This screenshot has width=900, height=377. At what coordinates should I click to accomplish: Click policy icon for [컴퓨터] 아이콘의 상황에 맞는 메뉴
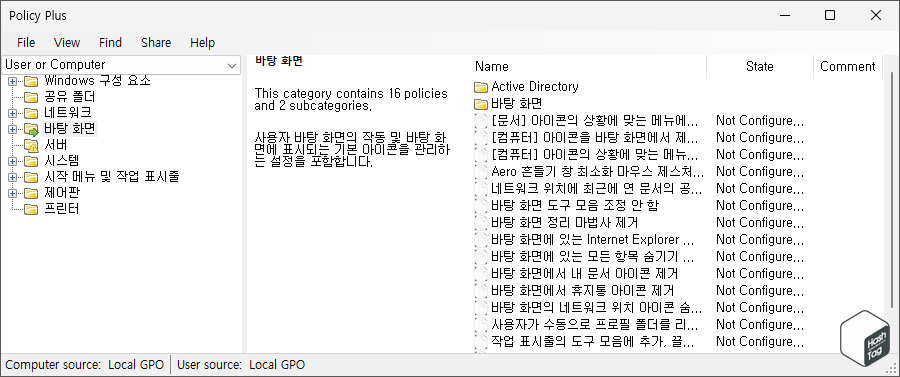coord(481,155)
